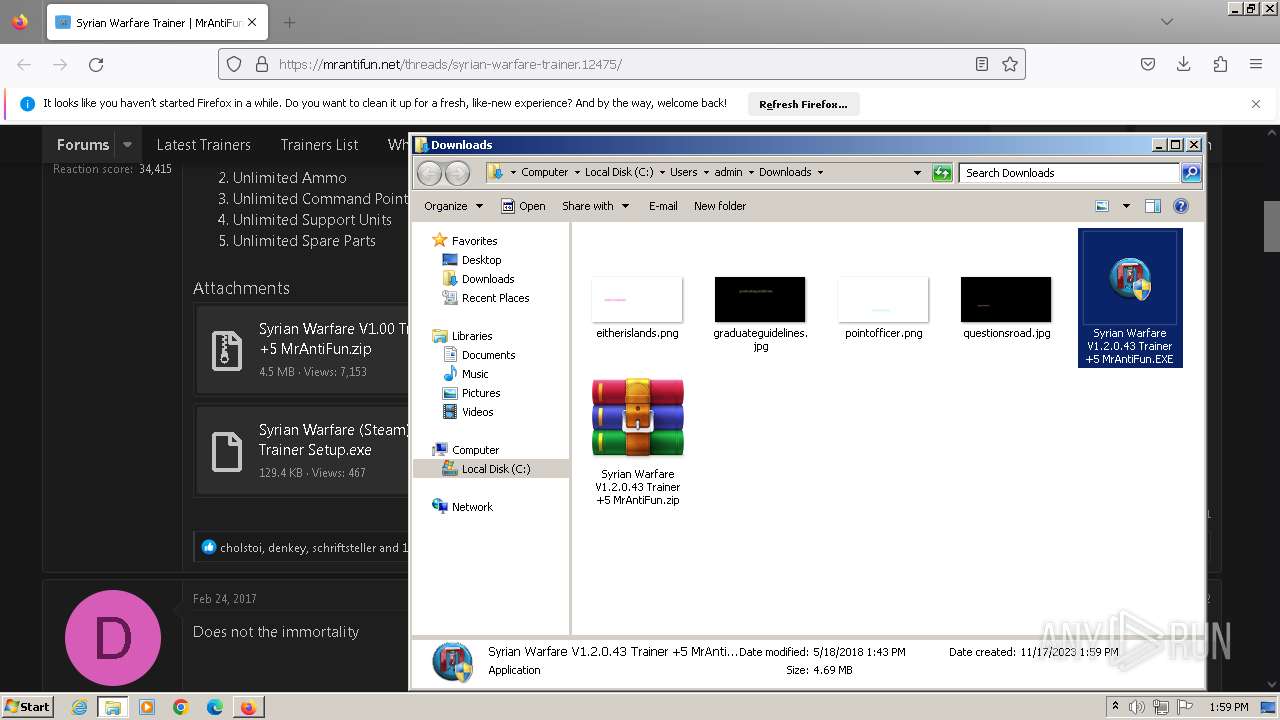Click the Save to Pocket icon
Viewport: 1280px width, 720px height.
(1148, 64)
